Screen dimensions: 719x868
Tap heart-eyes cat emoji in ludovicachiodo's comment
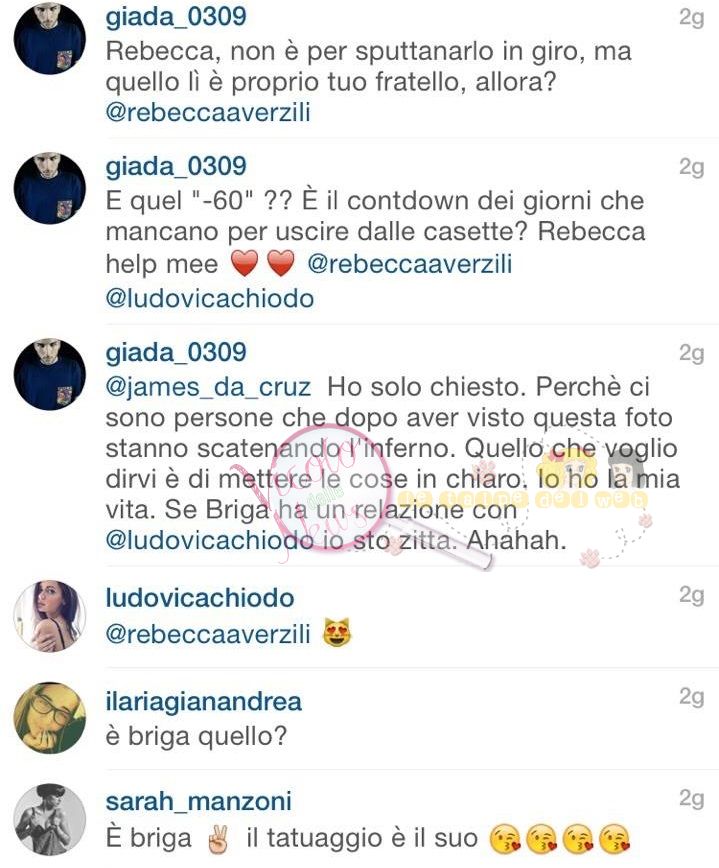click(x=337, y=633)
